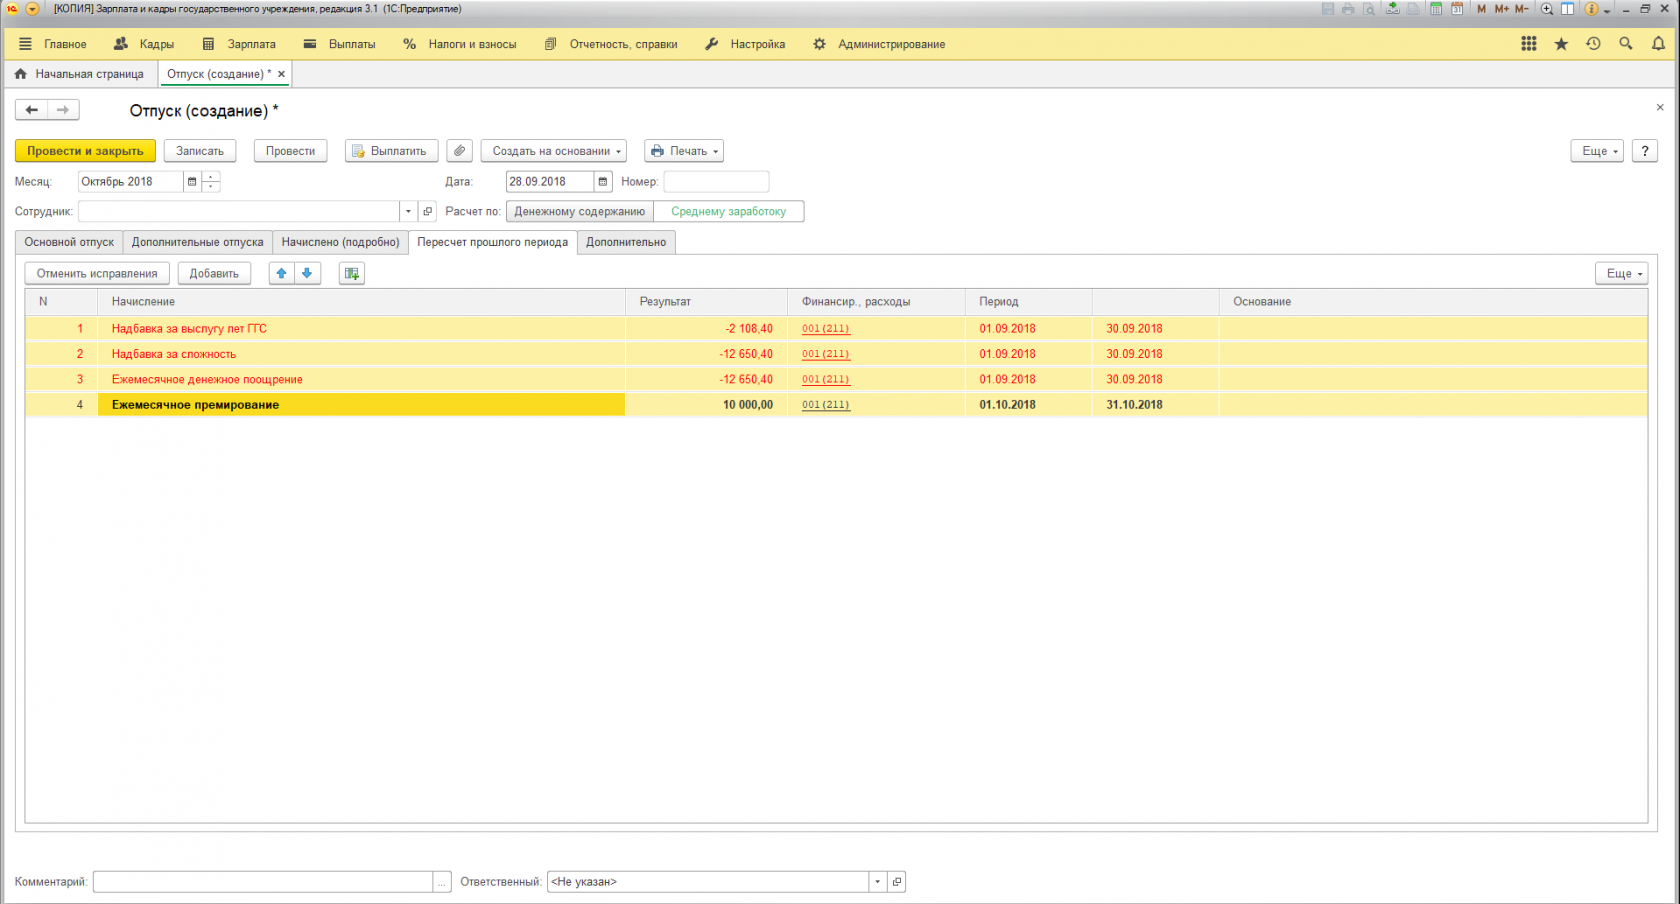Click Выплатить button

pos(391,151)
